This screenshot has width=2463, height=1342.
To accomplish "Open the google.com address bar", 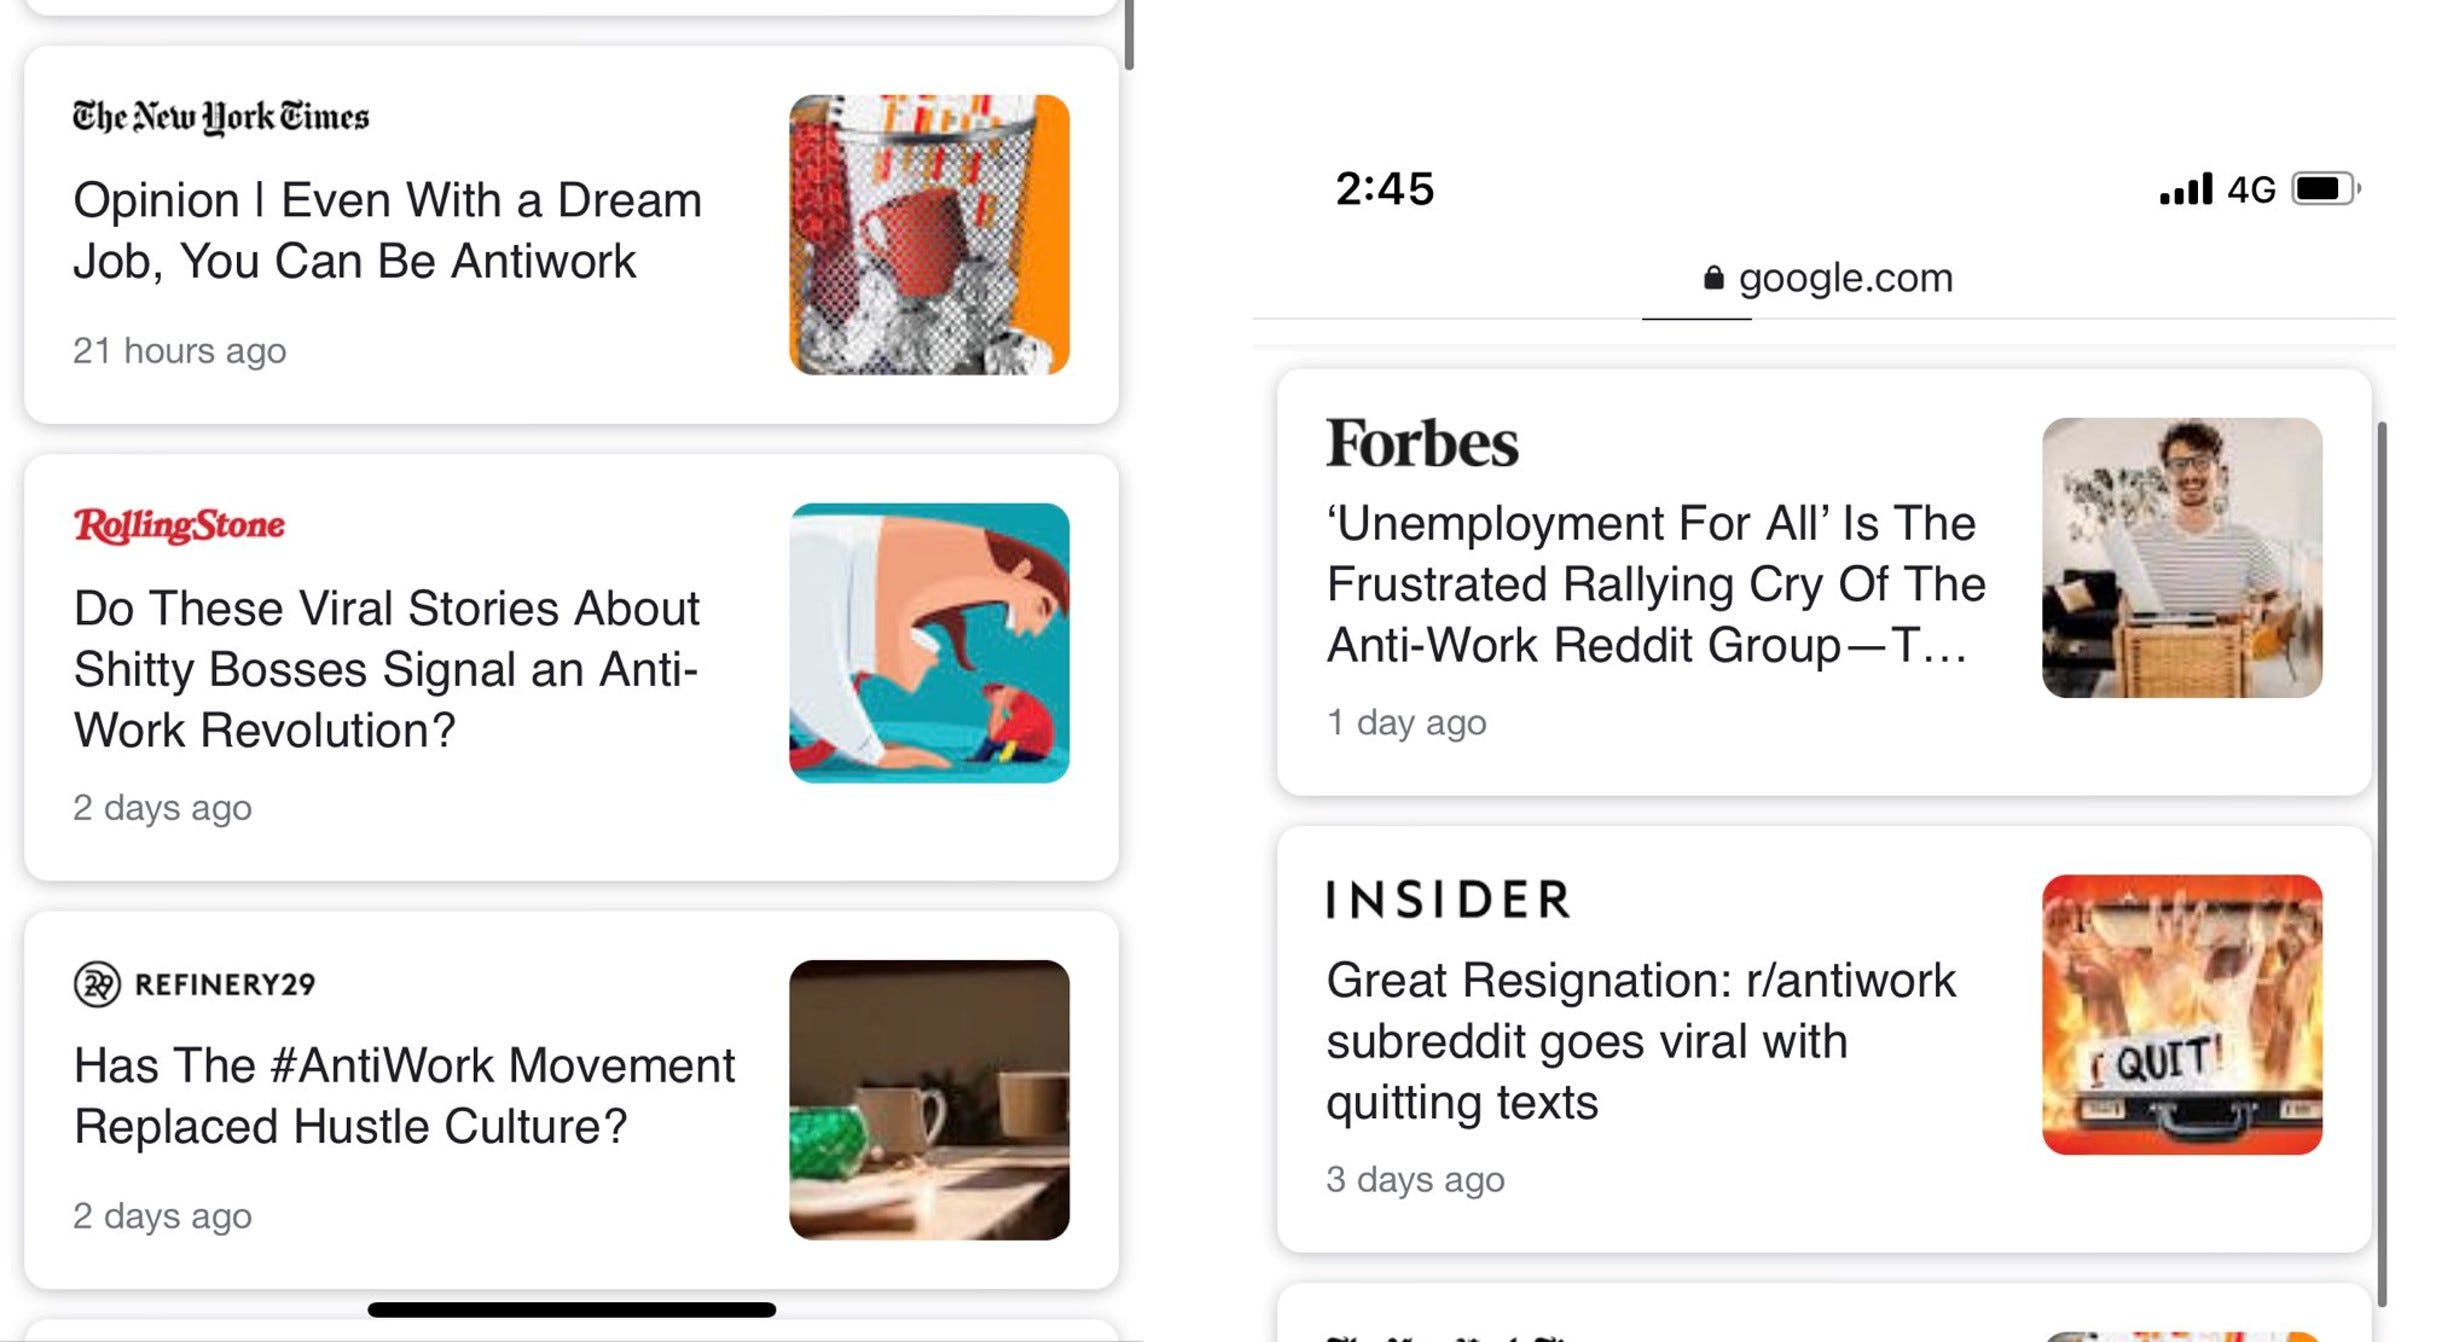I will [x=1827, y=278].
